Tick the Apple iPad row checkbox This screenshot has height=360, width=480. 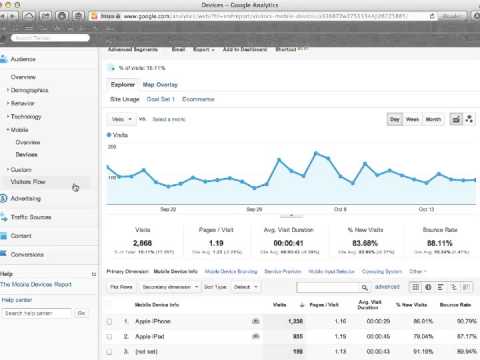(x=109, y=337)
